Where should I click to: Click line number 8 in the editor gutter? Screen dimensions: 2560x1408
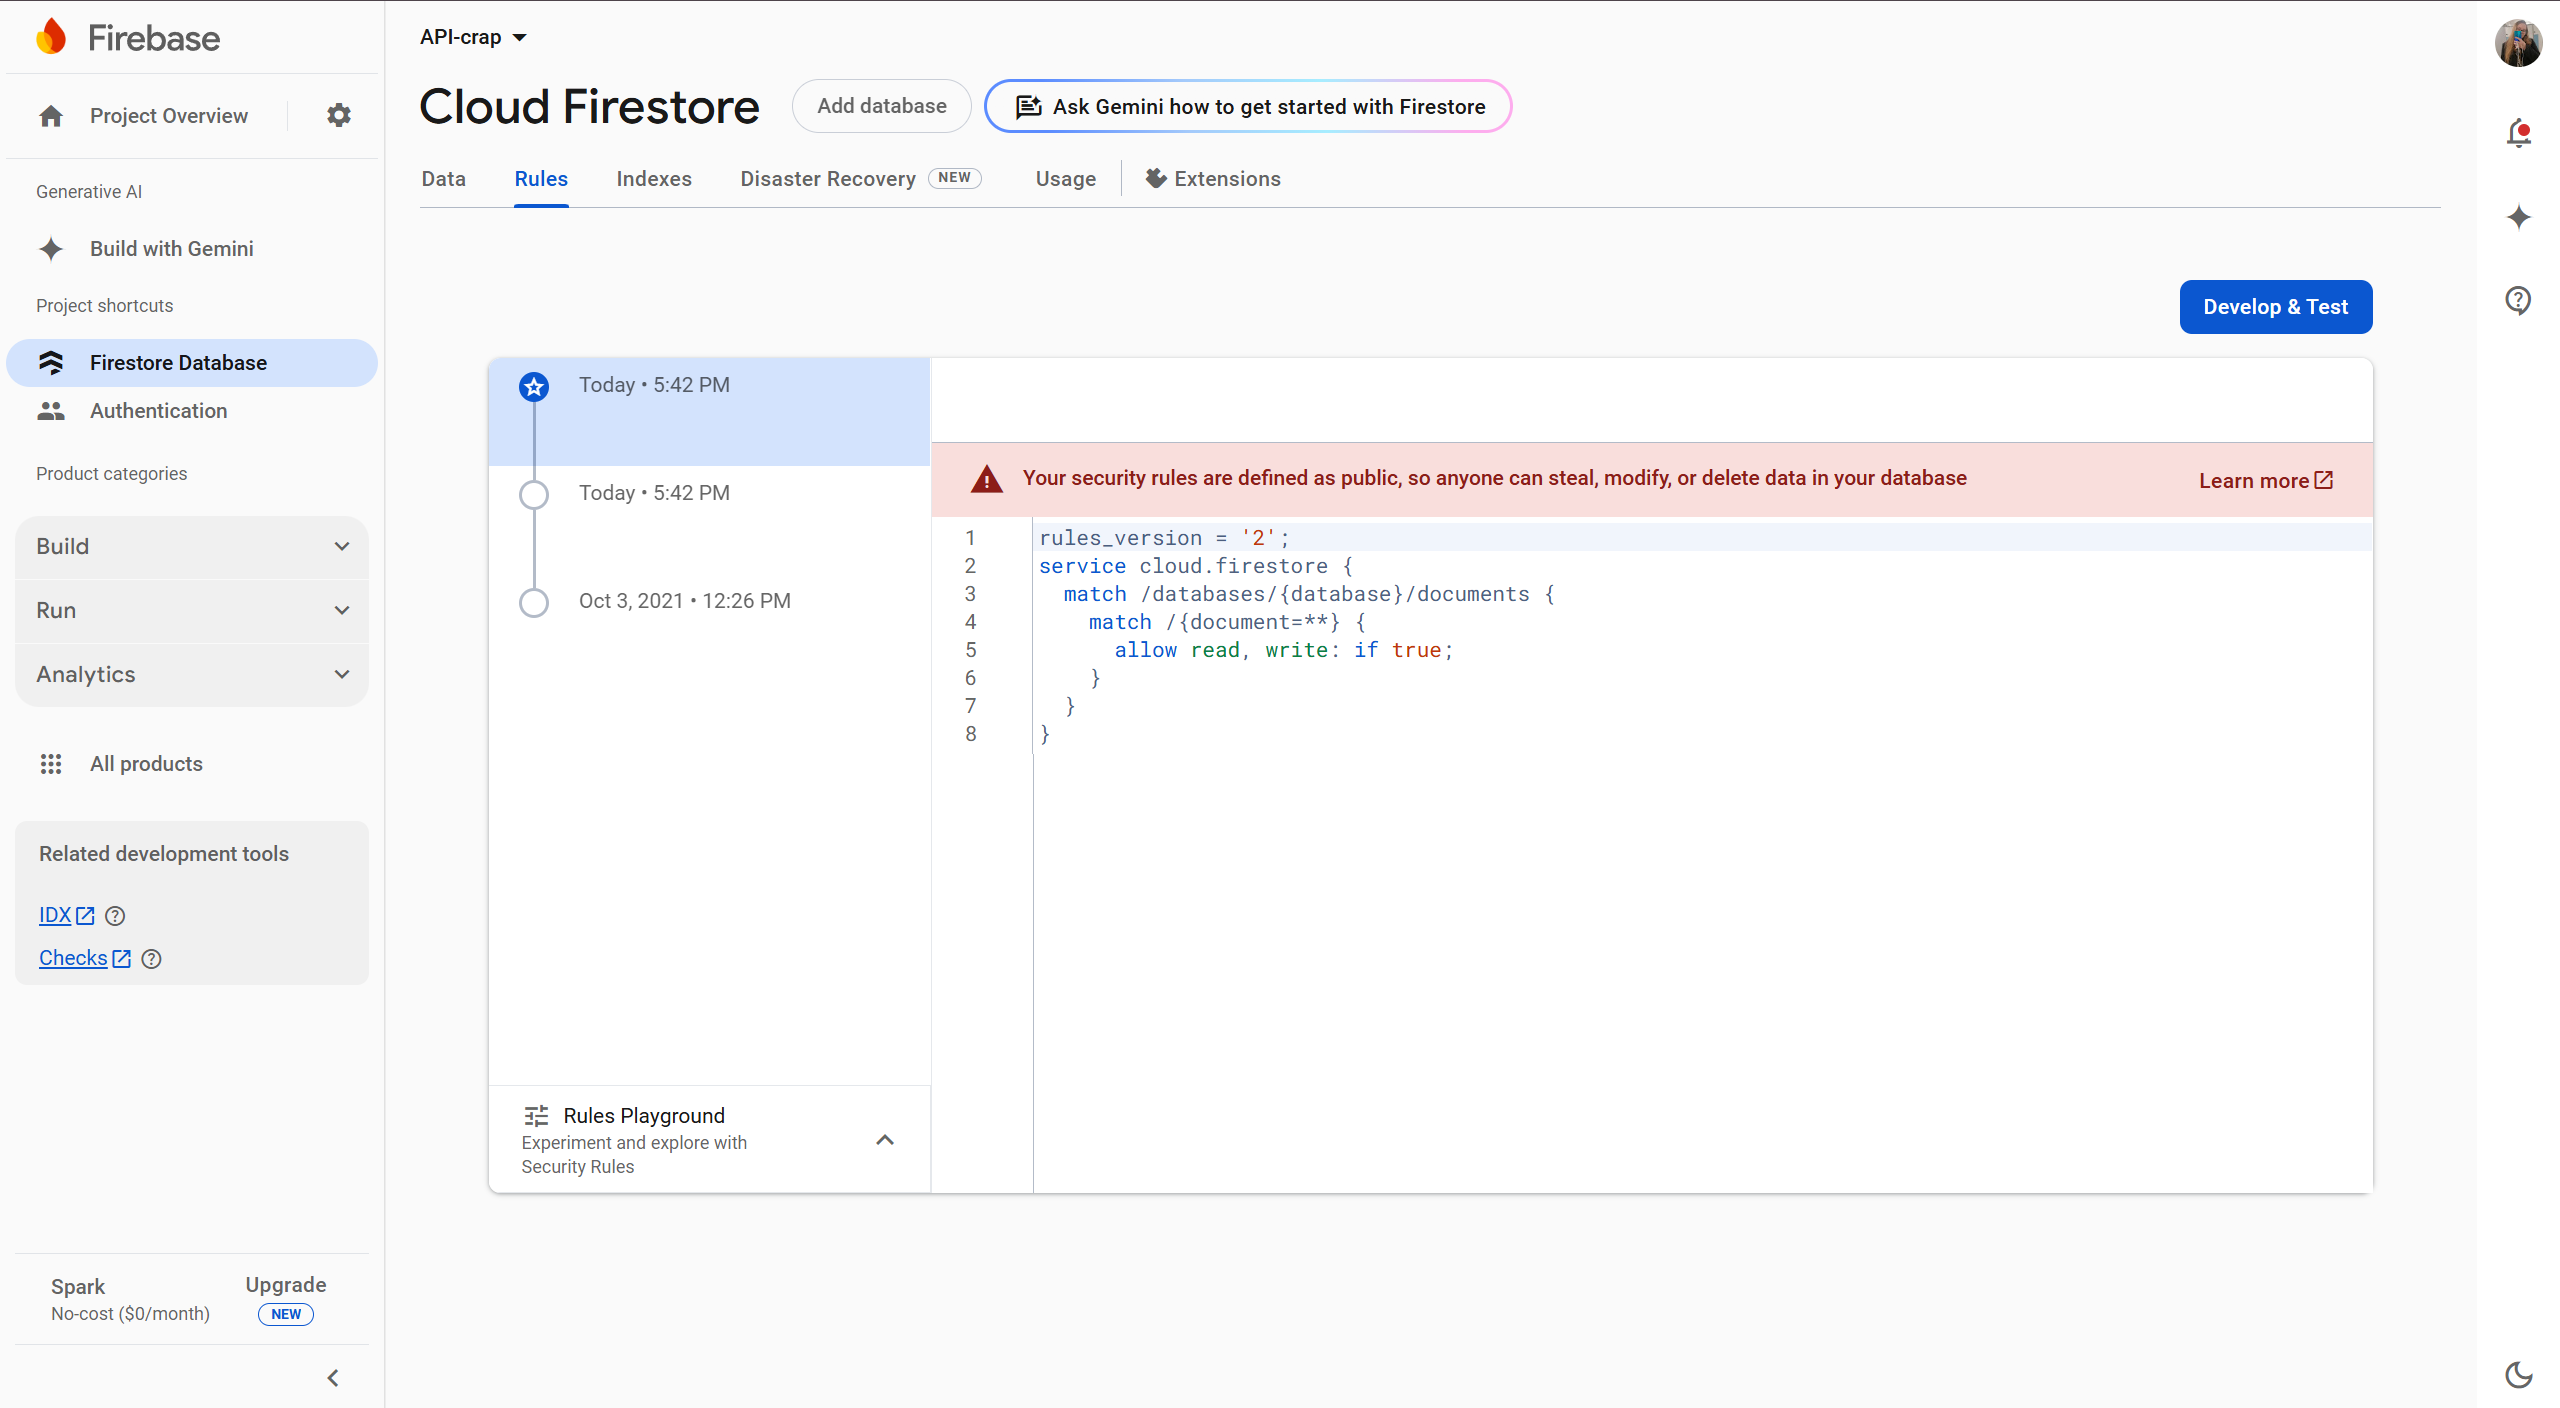tap(970, 734)
